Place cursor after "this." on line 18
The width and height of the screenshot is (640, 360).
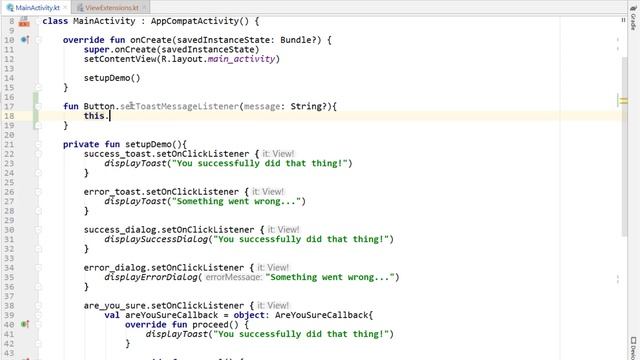pos(110,116)
